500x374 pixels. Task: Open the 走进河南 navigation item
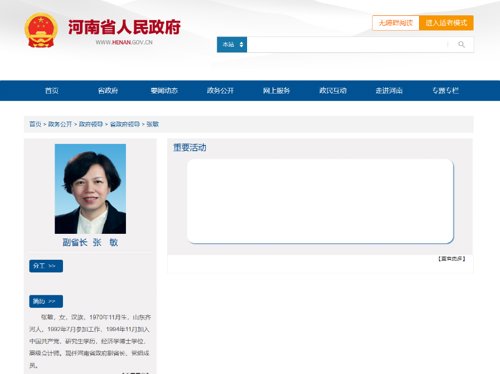coord(389,91)
